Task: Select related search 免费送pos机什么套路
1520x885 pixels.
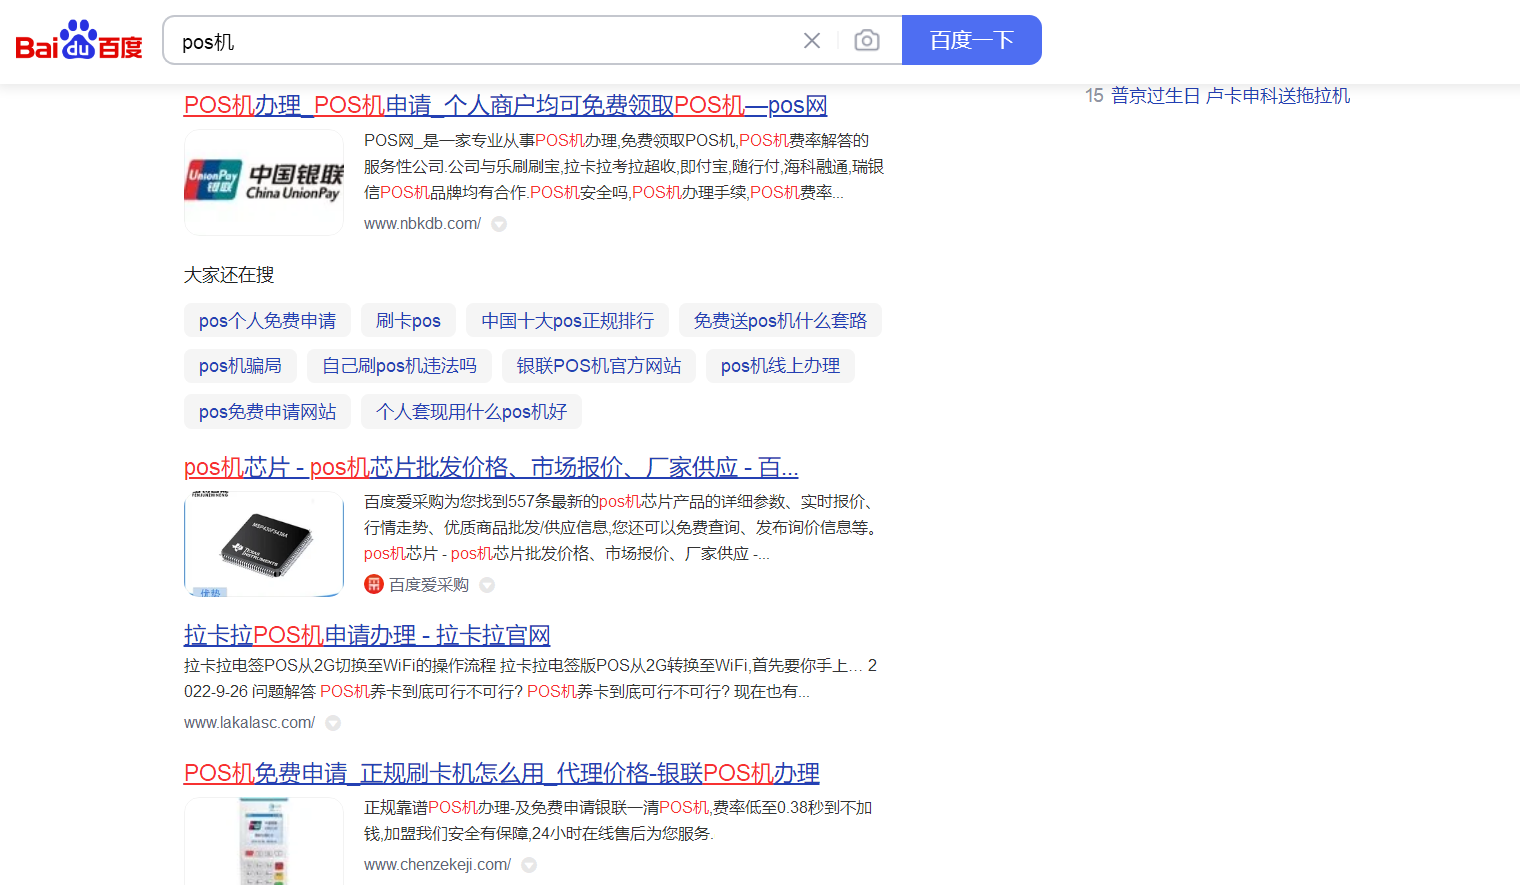Action: coord(780,321)
